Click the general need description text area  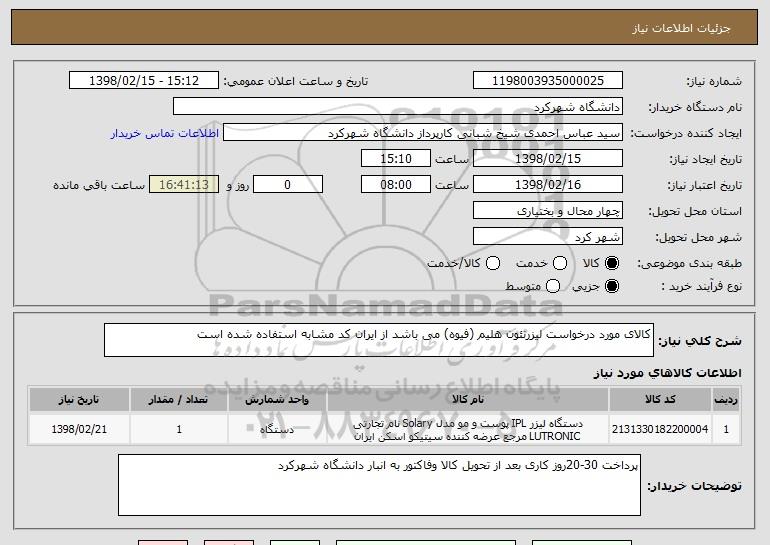(x=379, y=340)
